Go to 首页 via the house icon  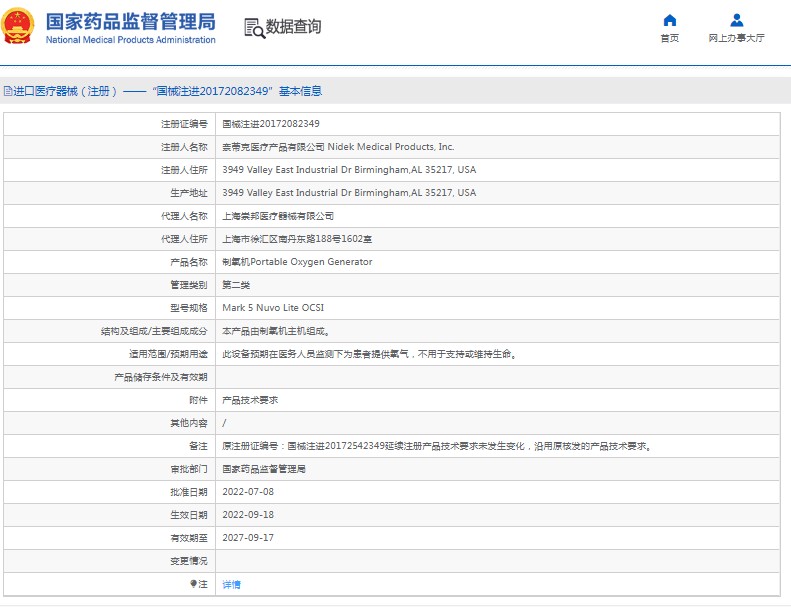[670, 20]
